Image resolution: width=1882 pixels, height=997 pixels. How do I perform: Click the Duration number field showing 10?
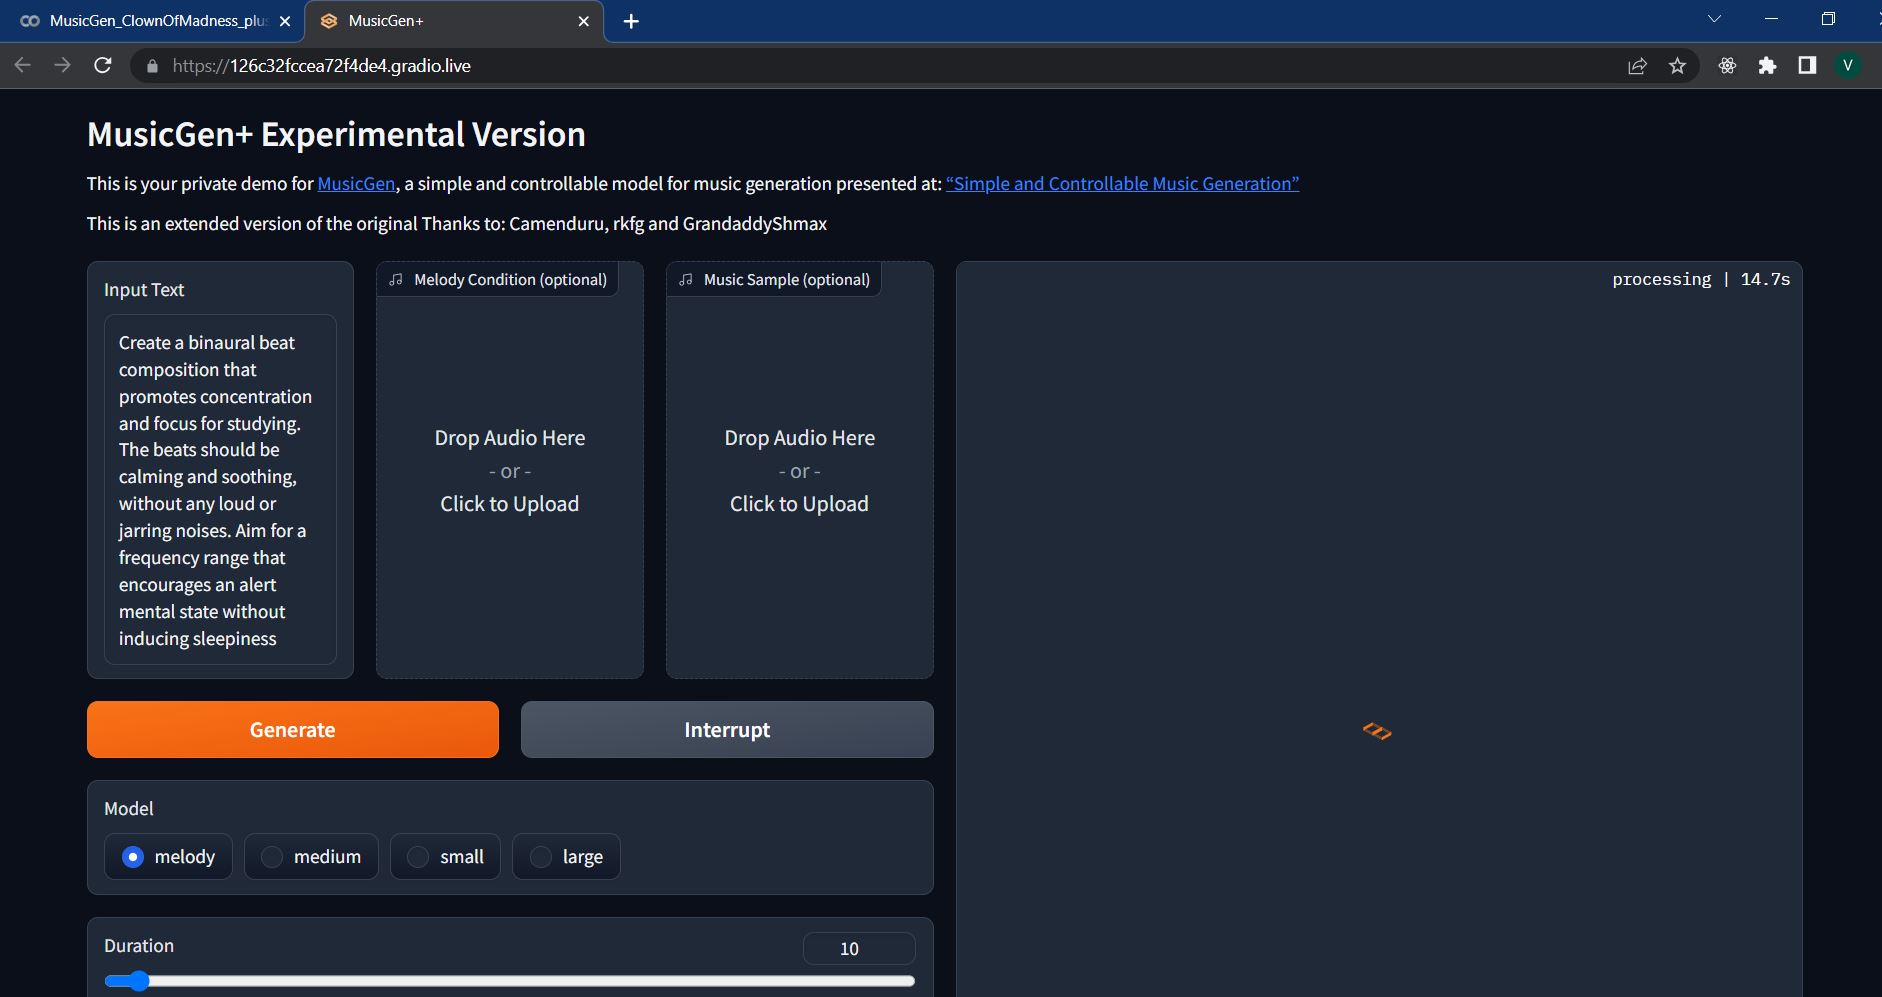(x=859, y=948)
